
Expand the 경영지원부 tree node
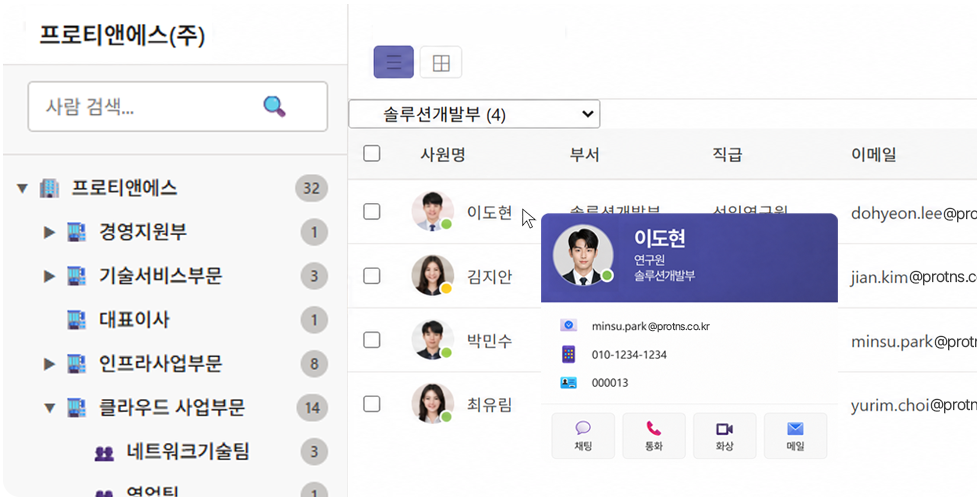click(x=49, y=232)
